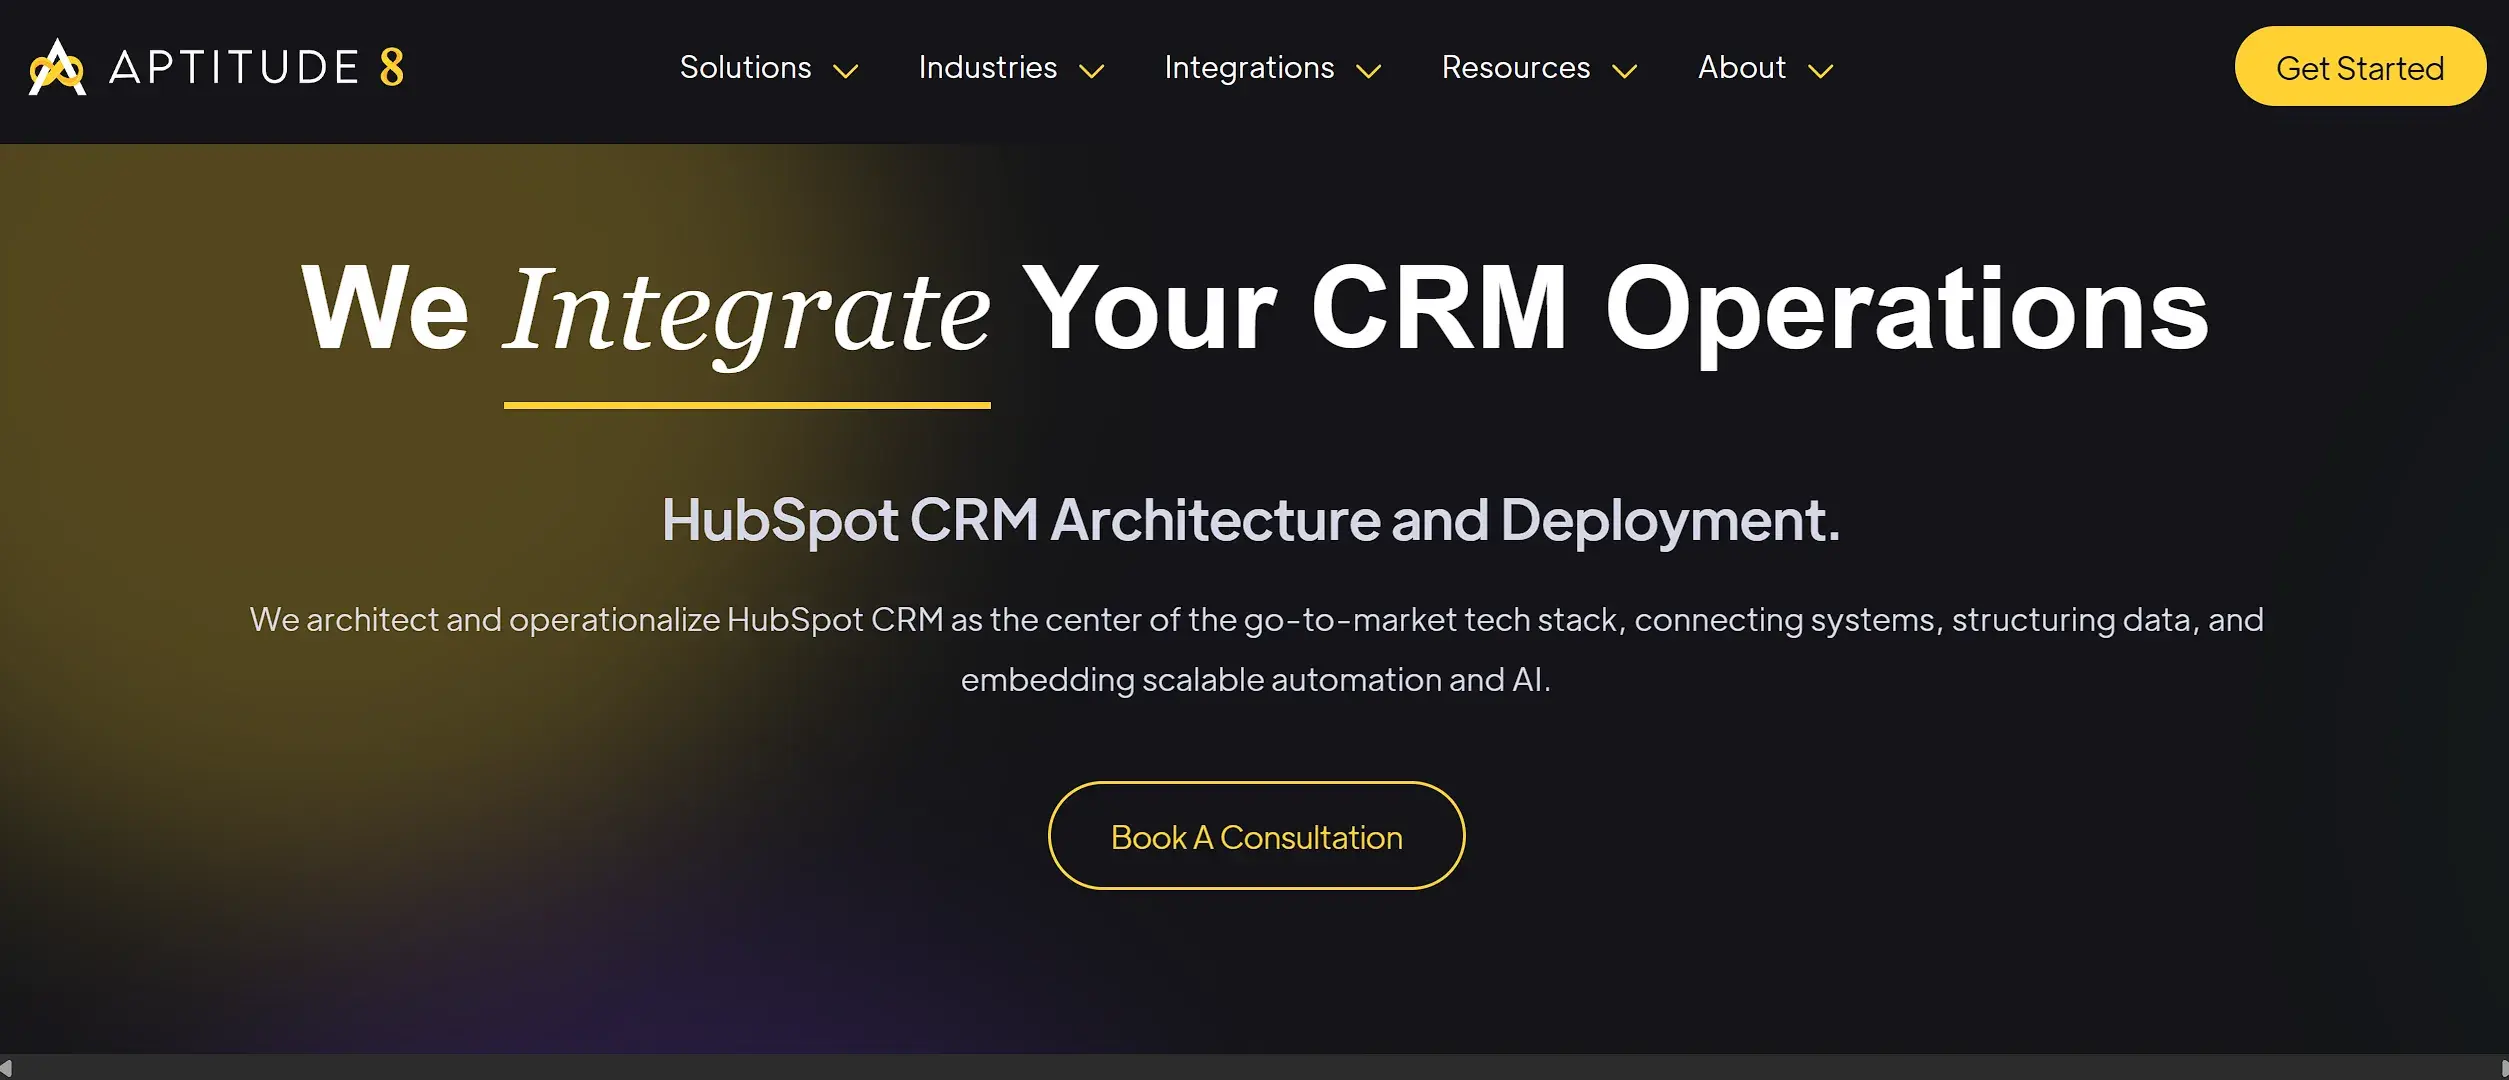2509x1080 pixels.
Task: Click "HubSpot CRM Architecture and Deployment." subheading
Action: (x=1251, y=520)
